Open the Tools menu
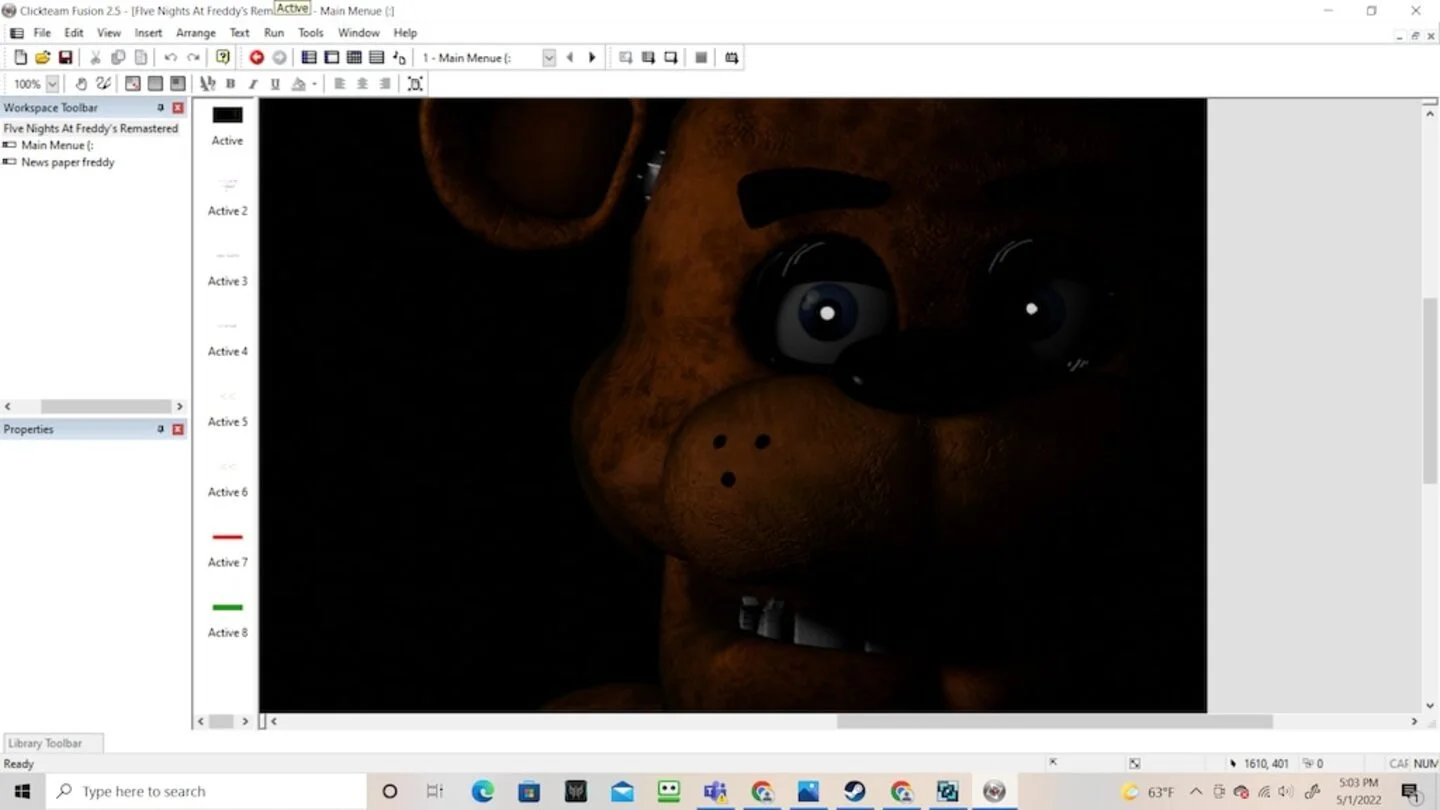 [311, 33]
